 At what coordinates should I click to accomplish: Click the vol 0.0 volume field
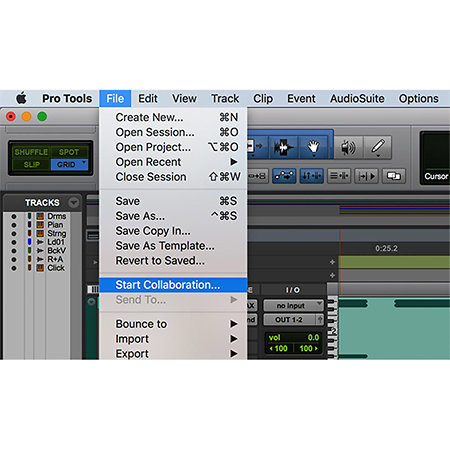coord(293,338)
